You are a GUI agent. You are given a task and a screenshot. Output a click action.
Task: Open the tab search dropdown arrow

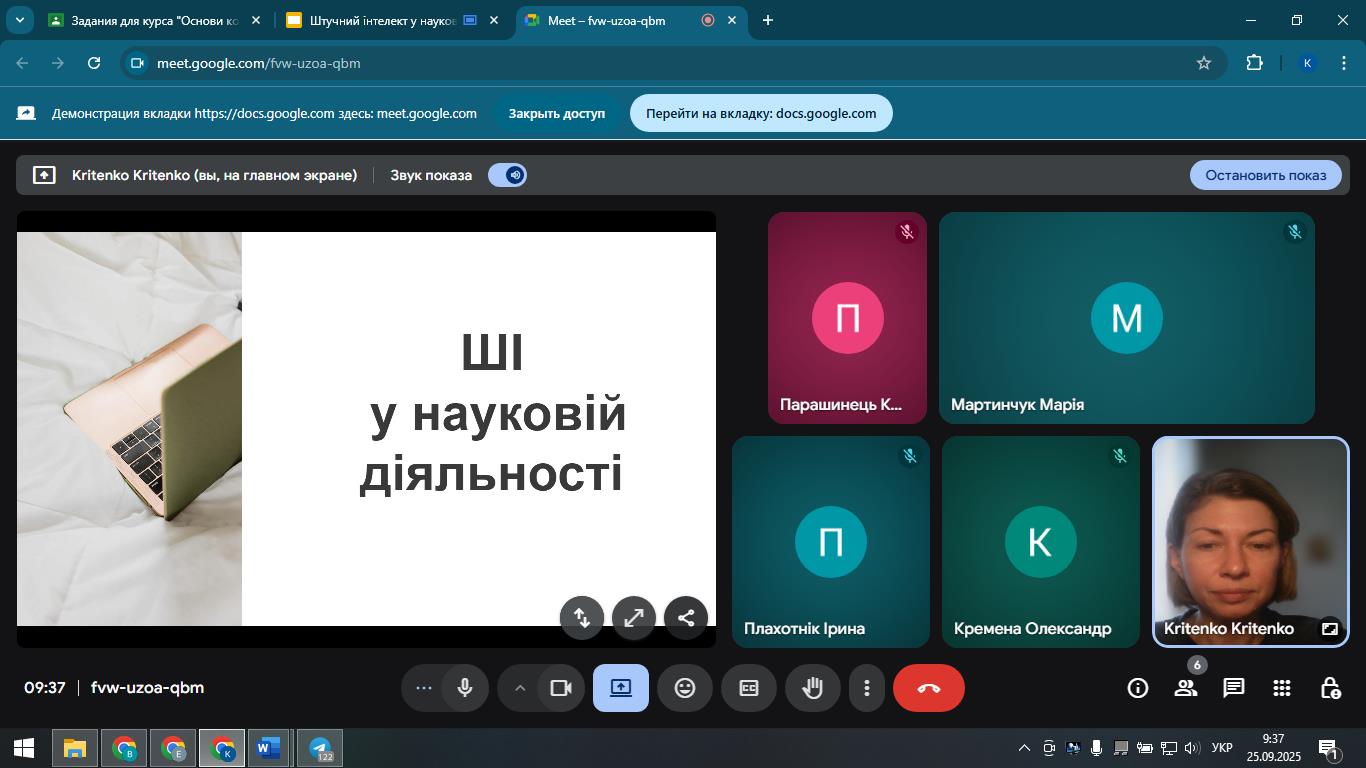click(19, 20)
